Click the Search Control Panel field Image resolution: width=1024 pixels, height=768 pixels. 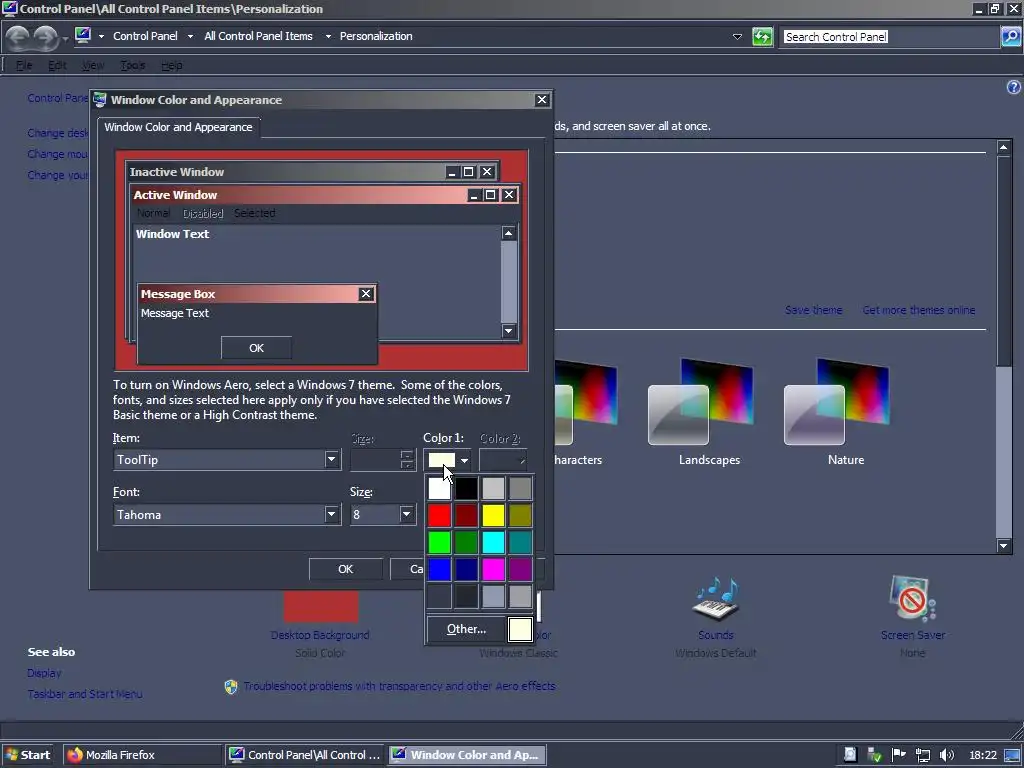tap(890, 37)
